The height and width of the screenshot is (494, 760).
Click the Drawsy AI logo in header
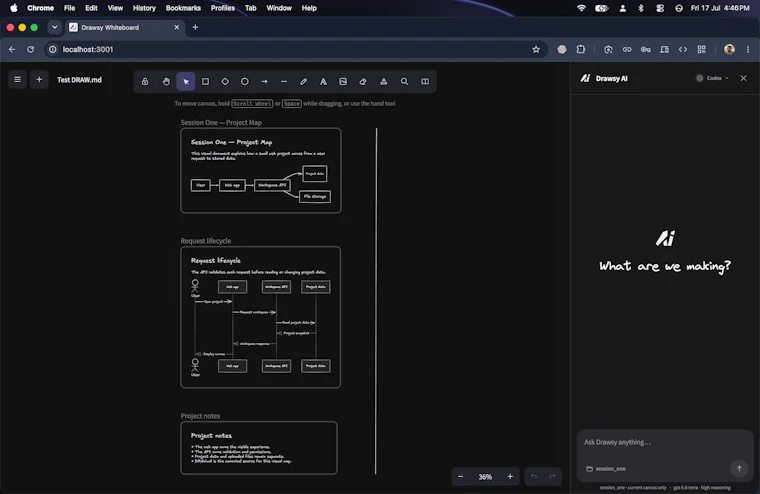(585, 78)
